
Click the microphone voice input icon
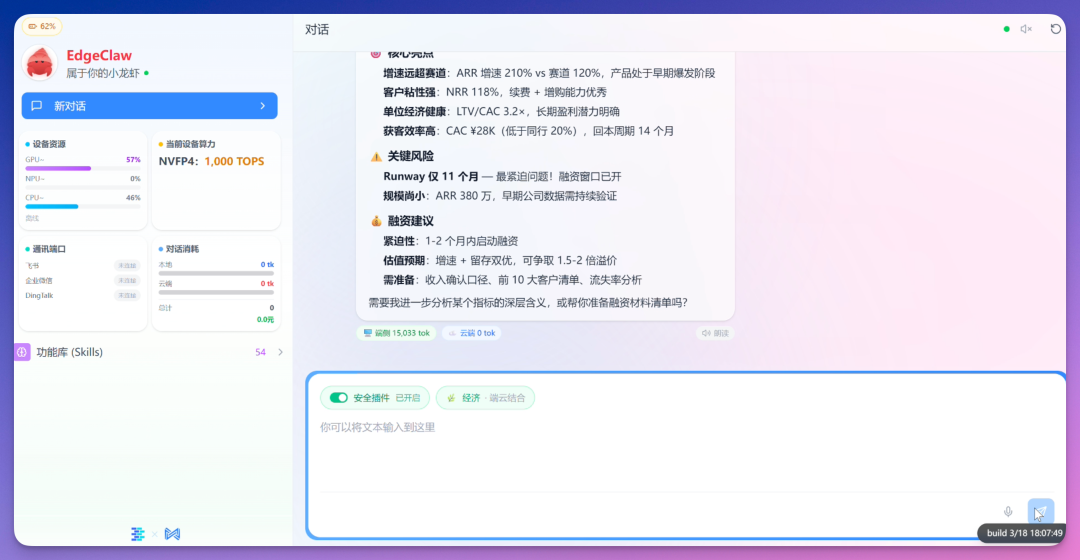click(x=1008, y=511)
